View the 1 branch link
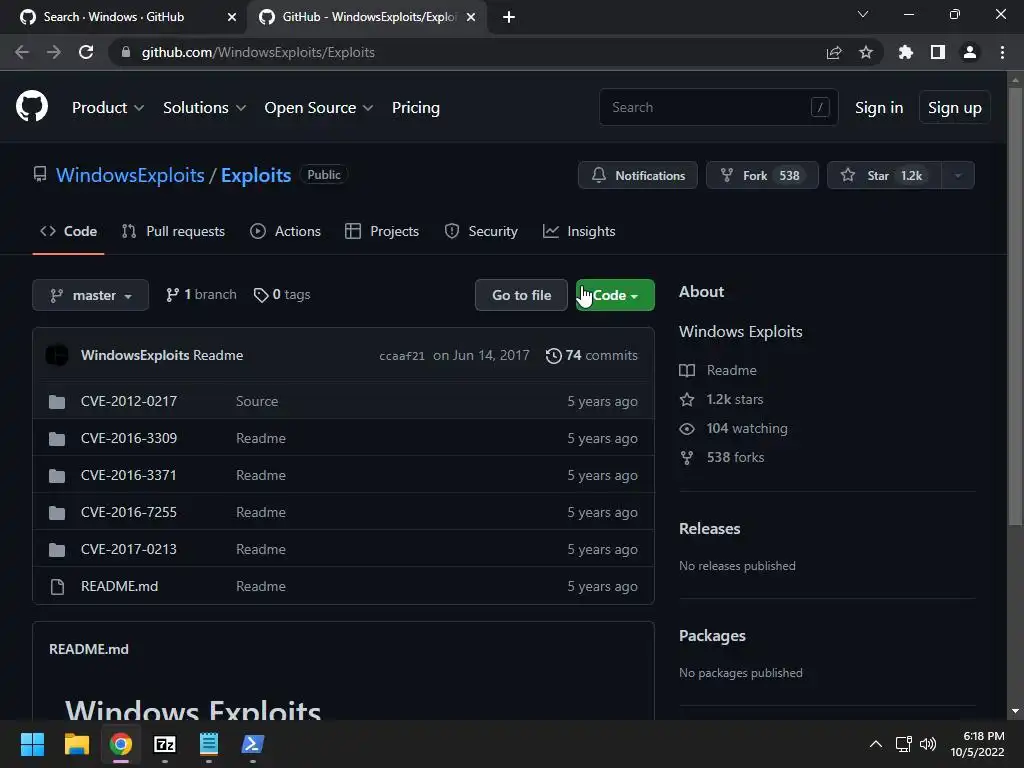Viewport: 1024px width, 768px height. pos(201,295)
